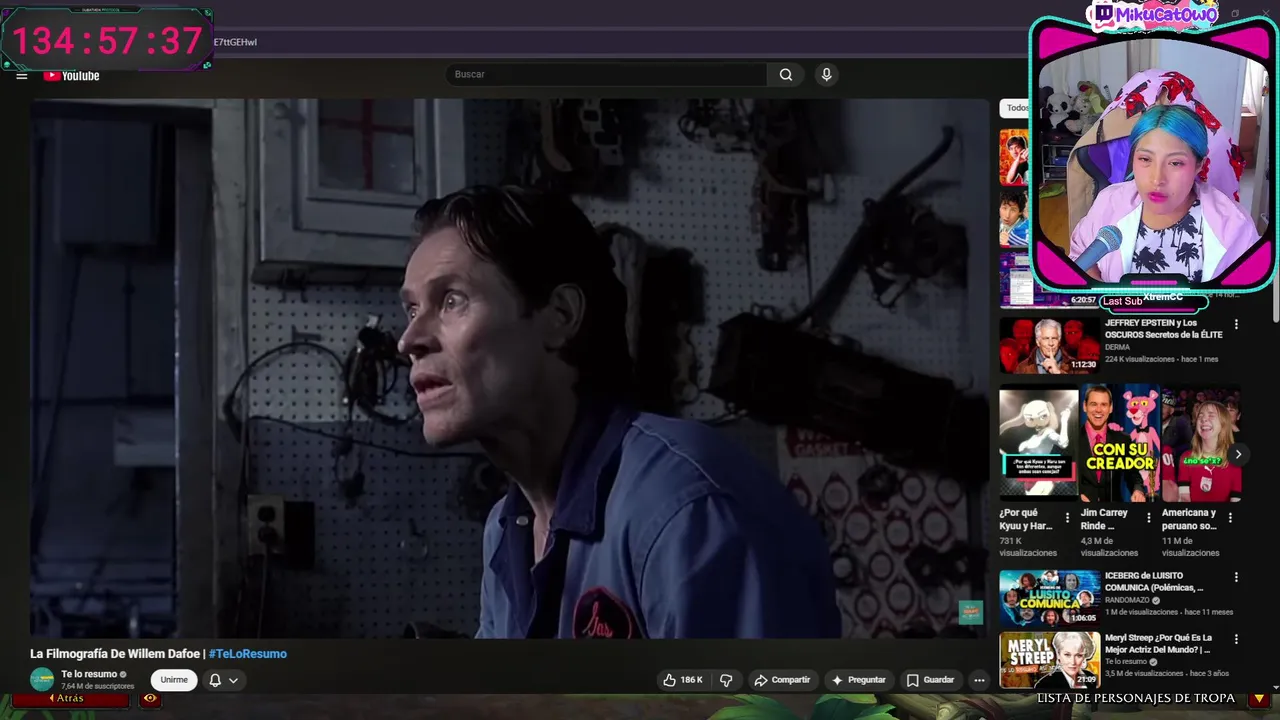This screenshot has width=1280, height=720.
Task: Show next shorts with the right chevron
Action: 1238,454
